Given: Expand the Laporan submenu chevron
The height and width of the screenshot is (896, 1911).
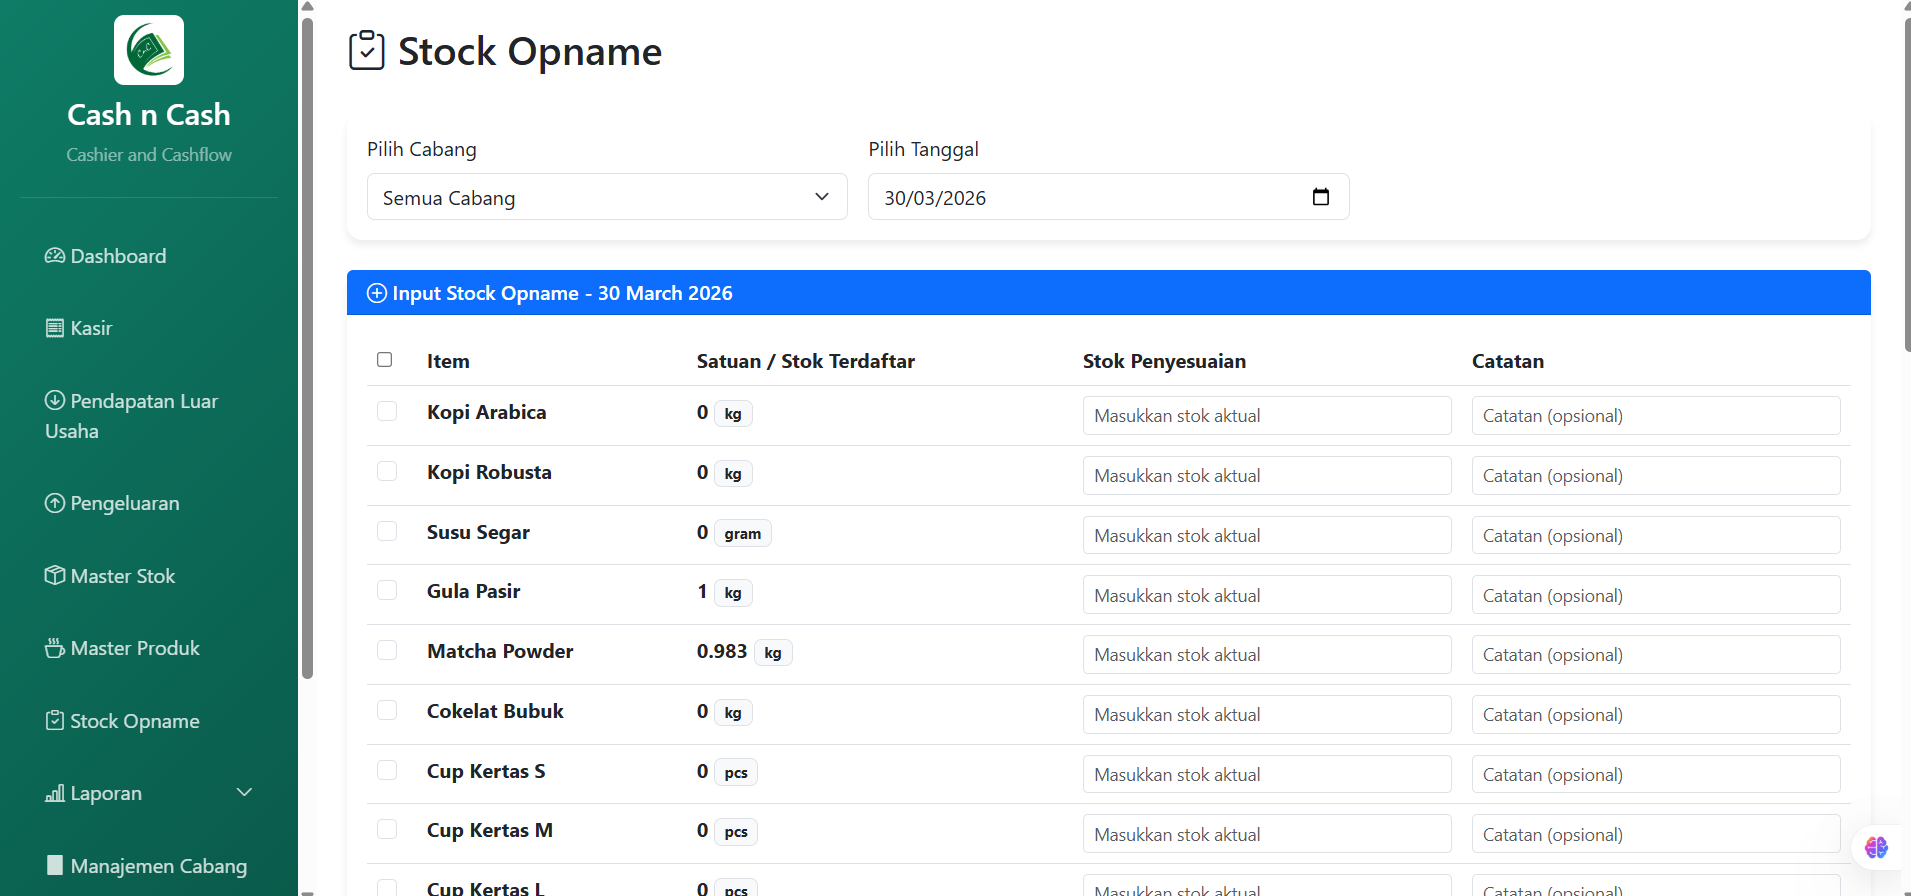Looking at the screenshot, I should [x=244, y=793].
